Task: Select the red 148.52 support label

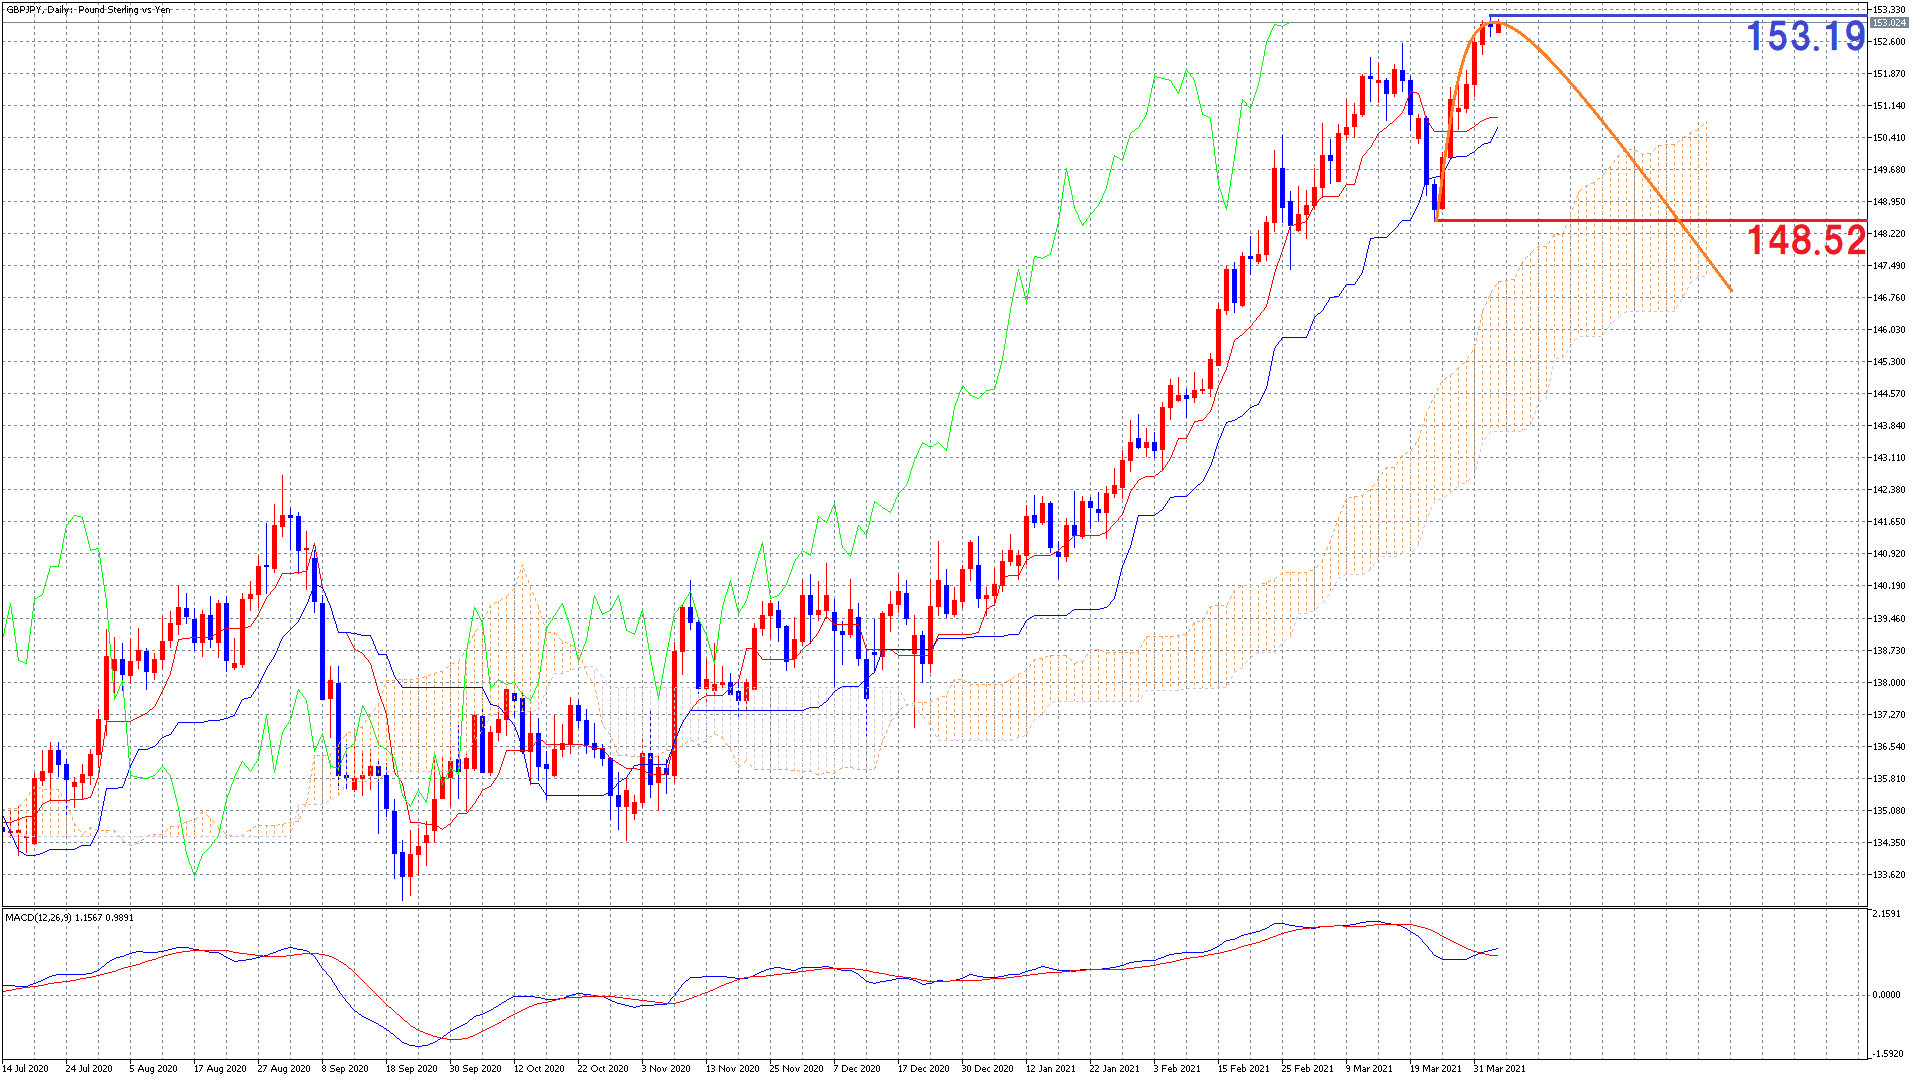Action: [1806, 240]
